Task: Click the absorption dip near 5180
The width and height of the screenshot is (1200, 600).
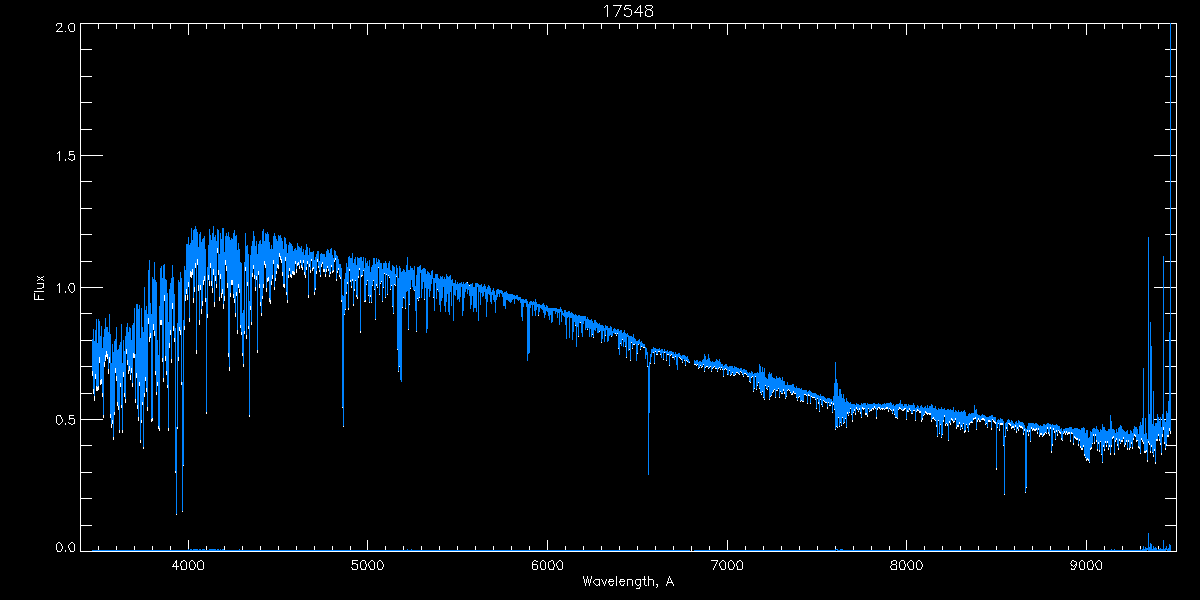Action: (x=400, y=378)
